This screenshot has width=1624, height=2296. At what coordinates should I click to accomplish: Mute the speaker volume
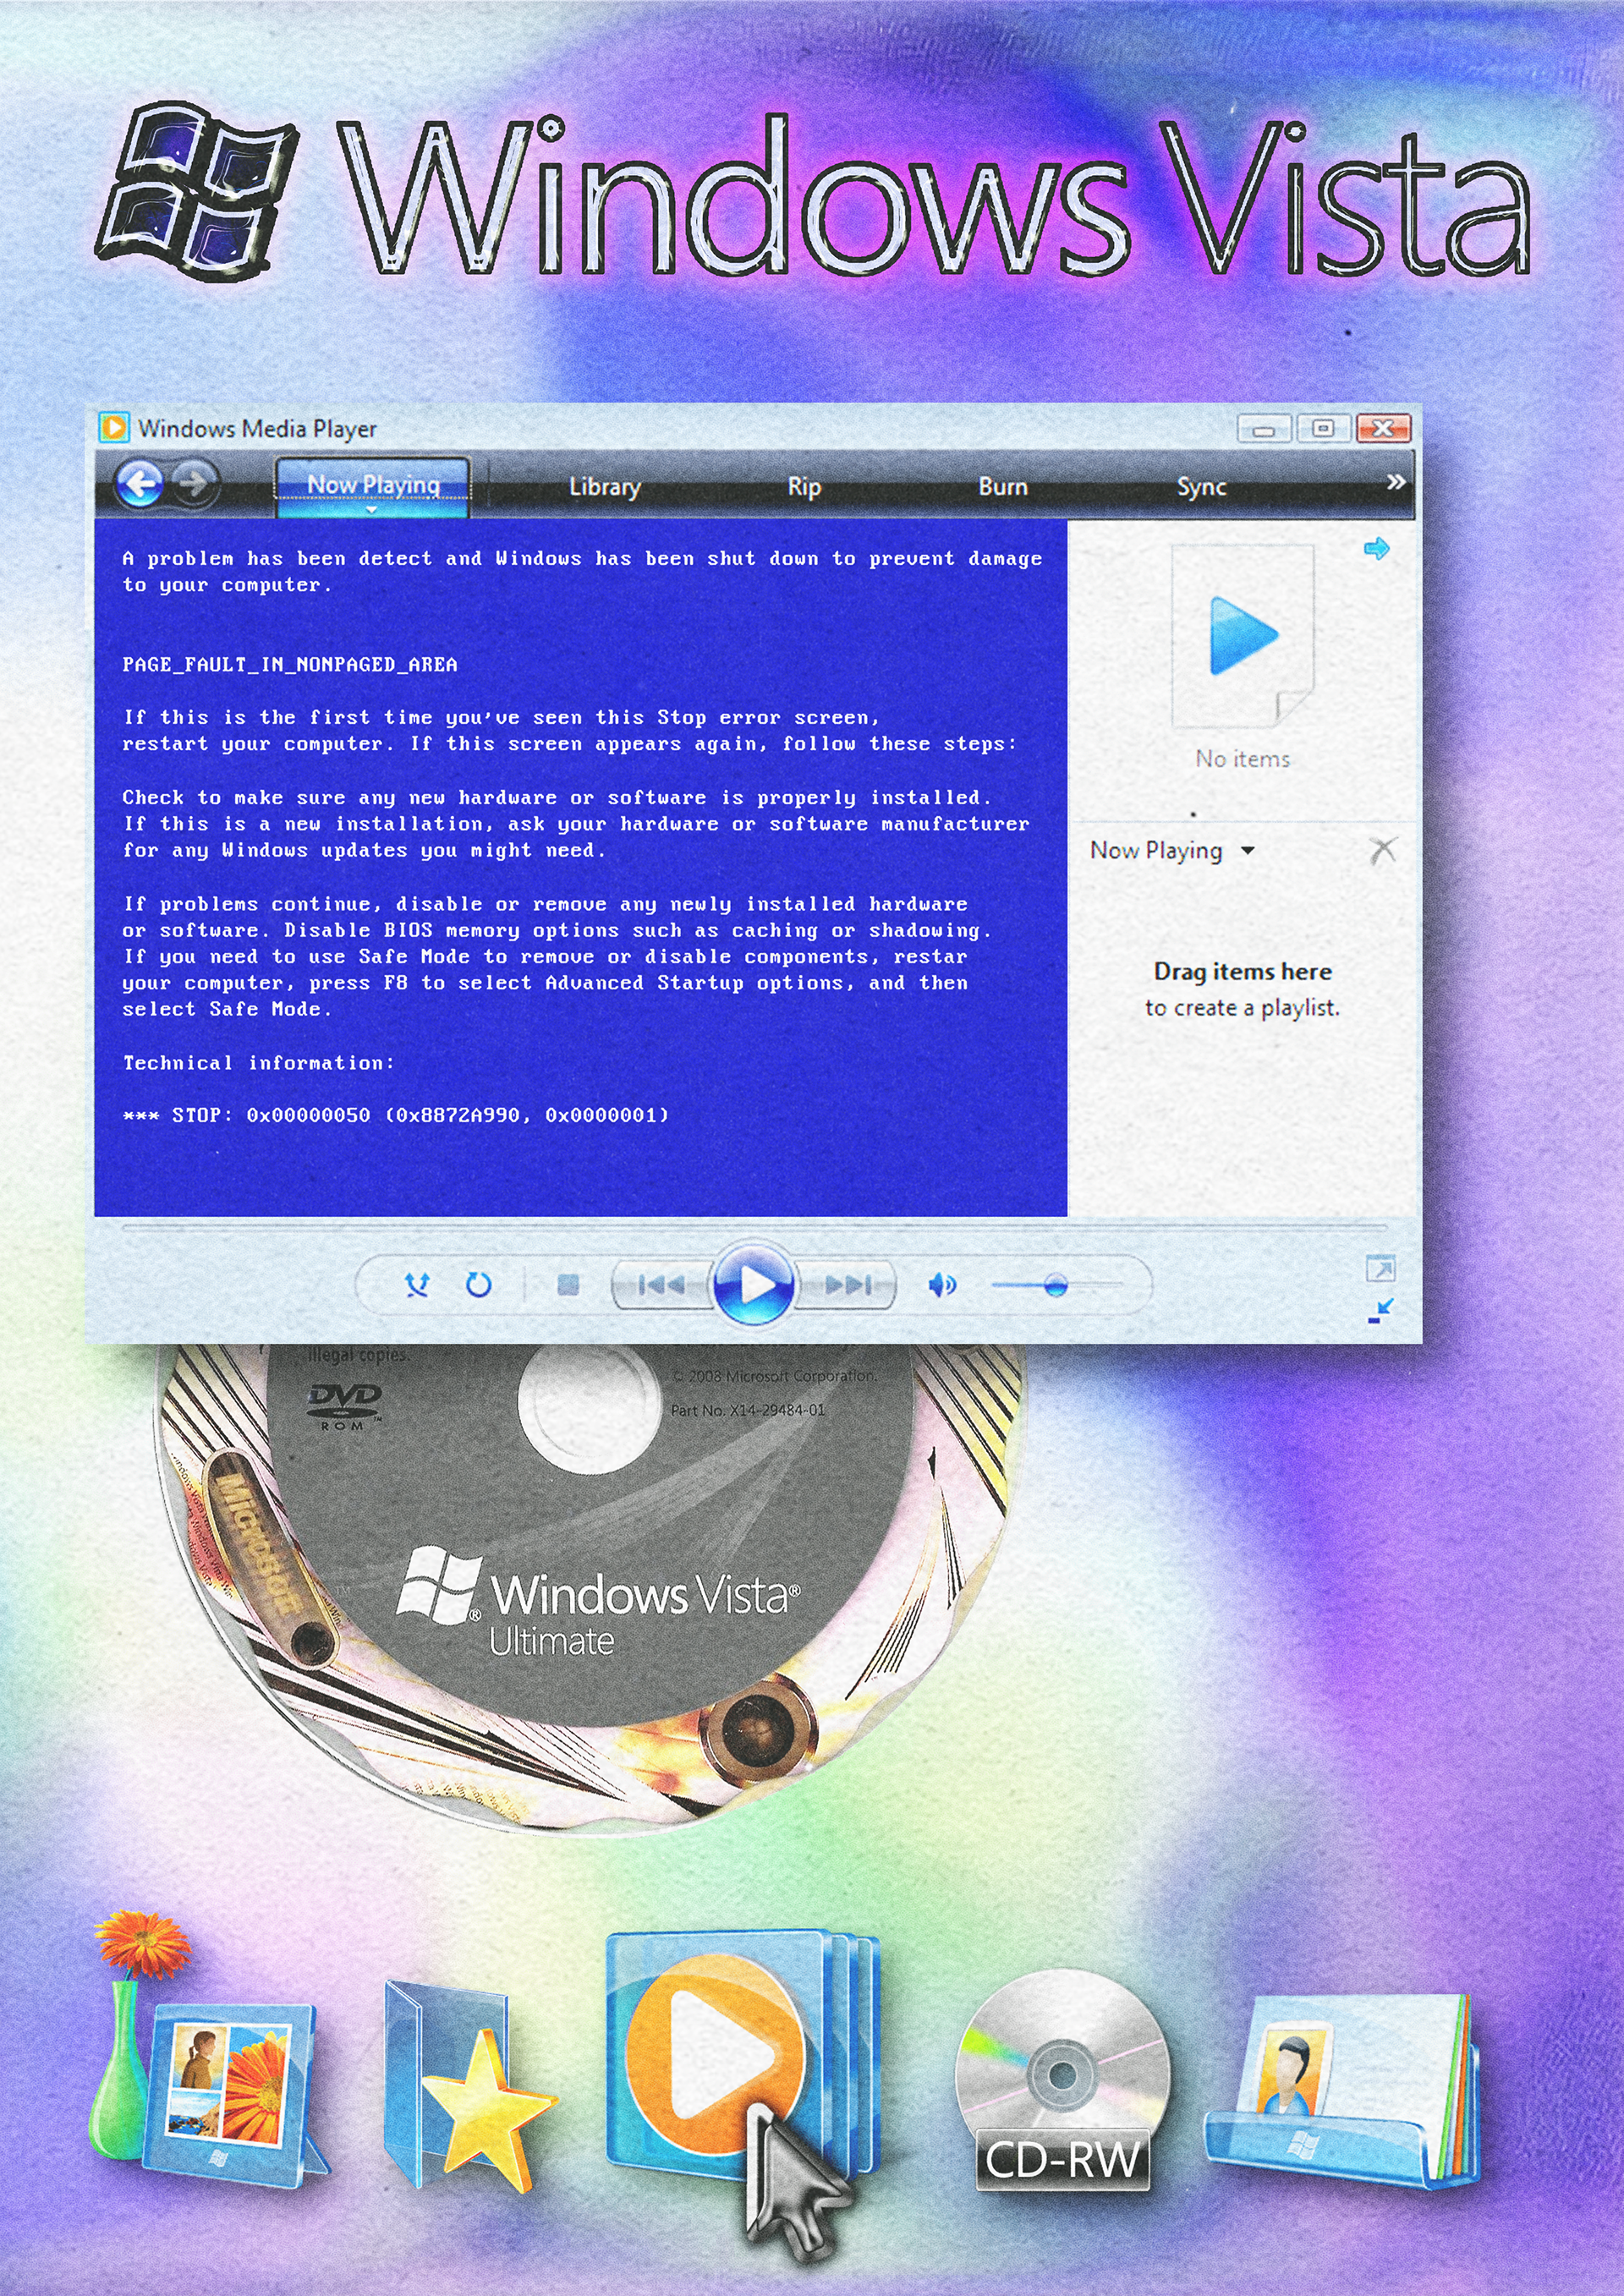pyautogui.click(x=941, y=1284)
